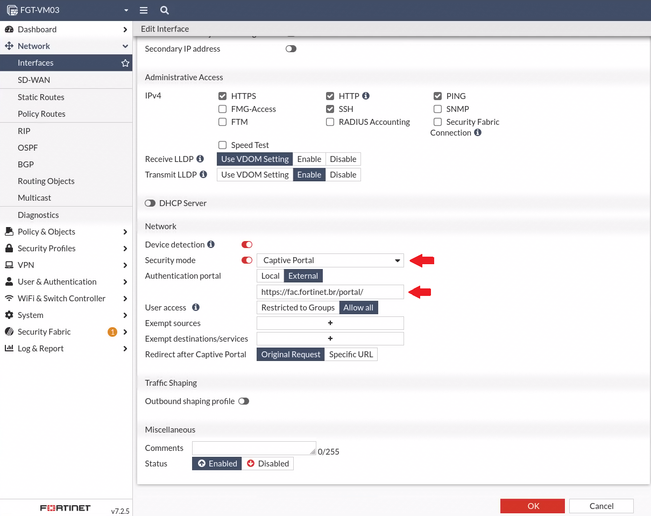
Task: Open OSPF menu item
Action: click(x=66, y=148)
